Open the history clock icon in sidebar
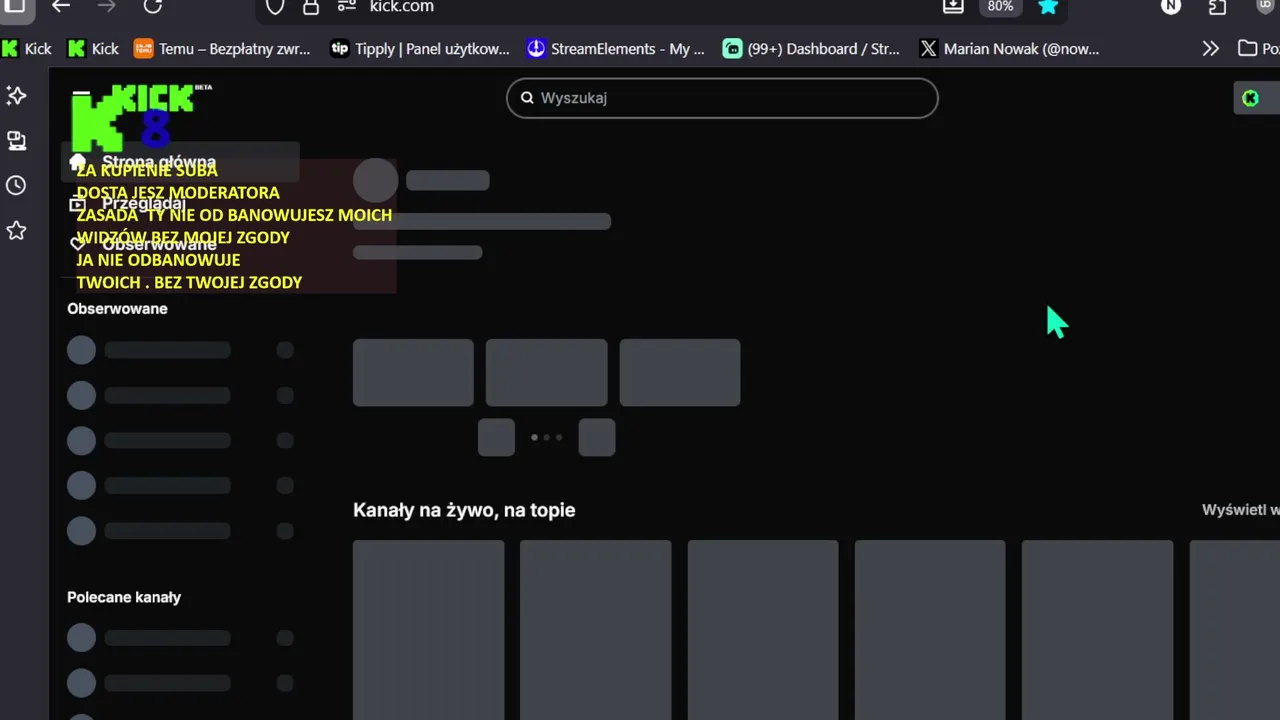 [x=16, y=185]
